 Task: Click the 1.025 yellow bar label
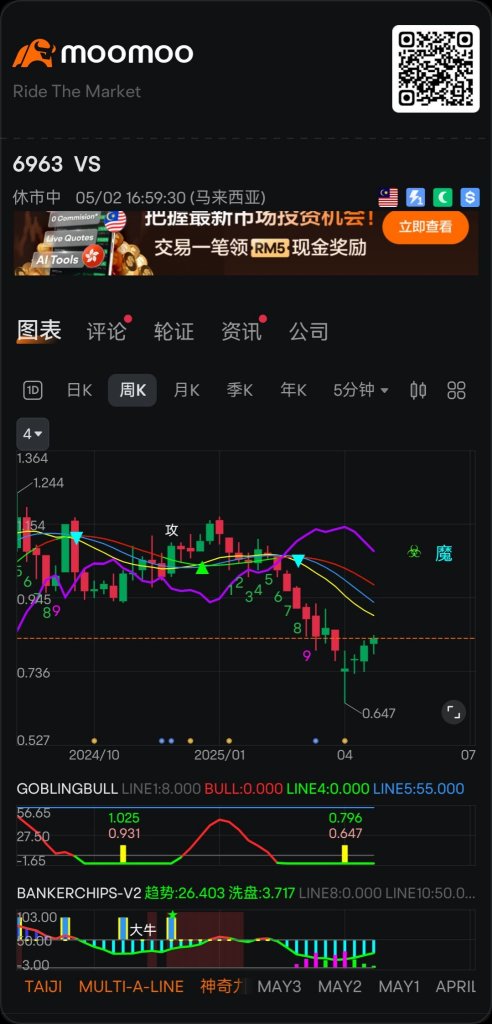(124, 818)
